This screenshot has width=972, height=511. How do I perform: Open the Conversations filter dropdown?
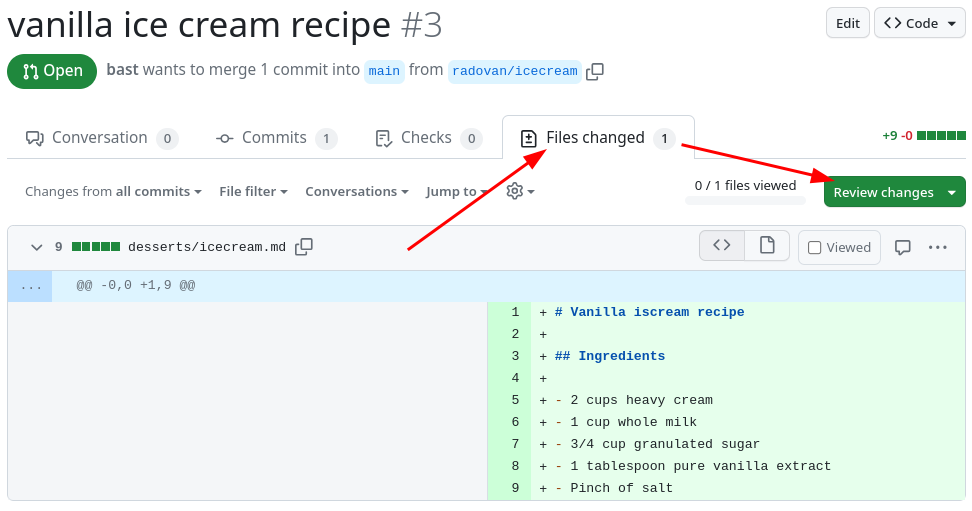click(357, 191)
